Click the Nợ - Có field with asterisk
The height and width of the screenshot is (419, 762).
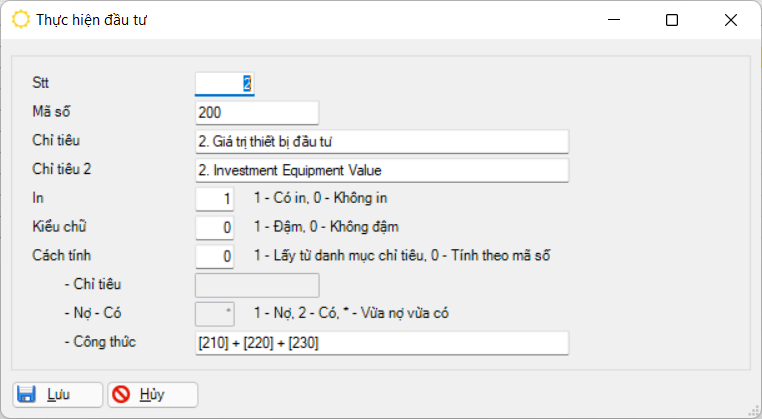(x=214, y=314)
